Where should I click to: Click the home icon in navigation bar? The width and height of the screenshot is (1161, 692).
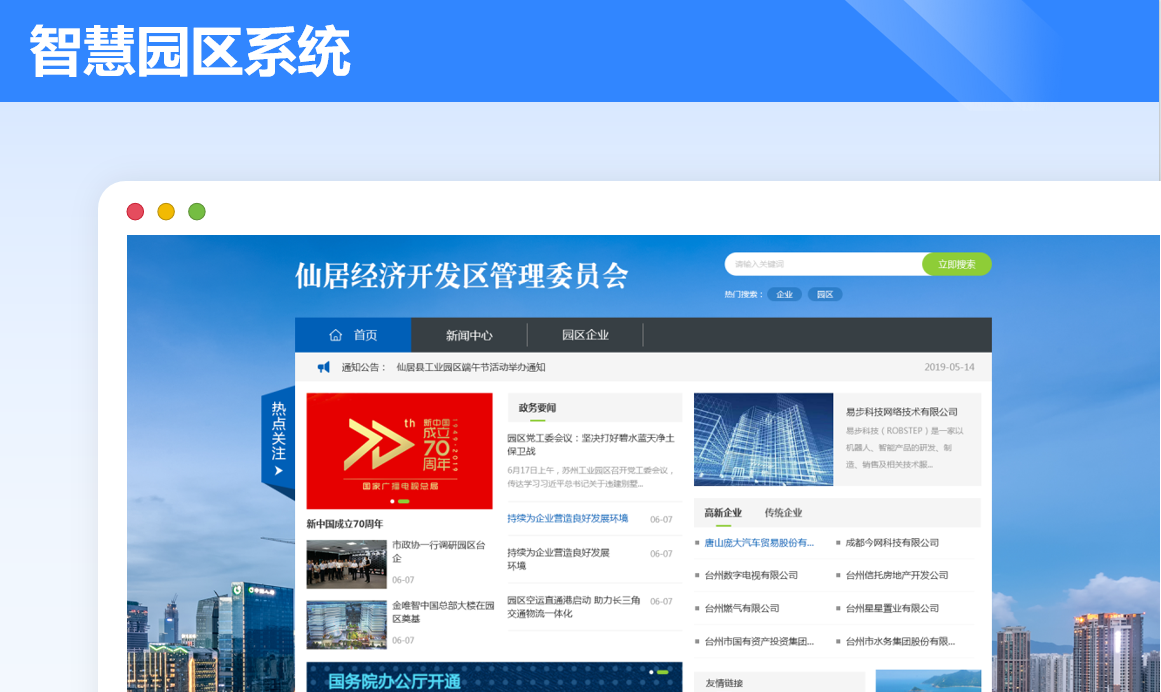335,335
